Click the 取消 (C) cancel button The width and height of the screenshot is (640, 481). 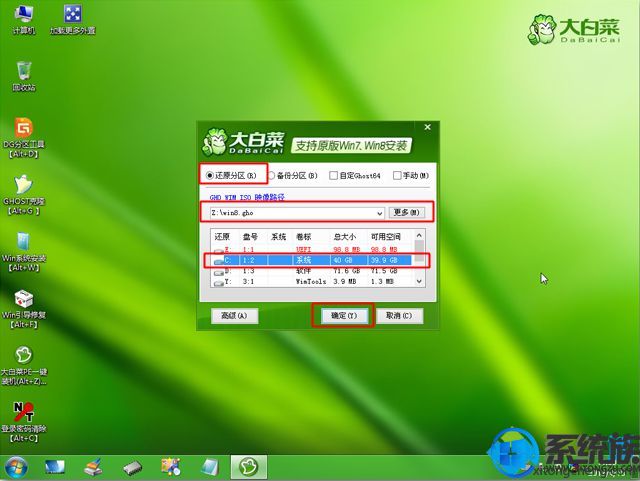click(399, 316)
